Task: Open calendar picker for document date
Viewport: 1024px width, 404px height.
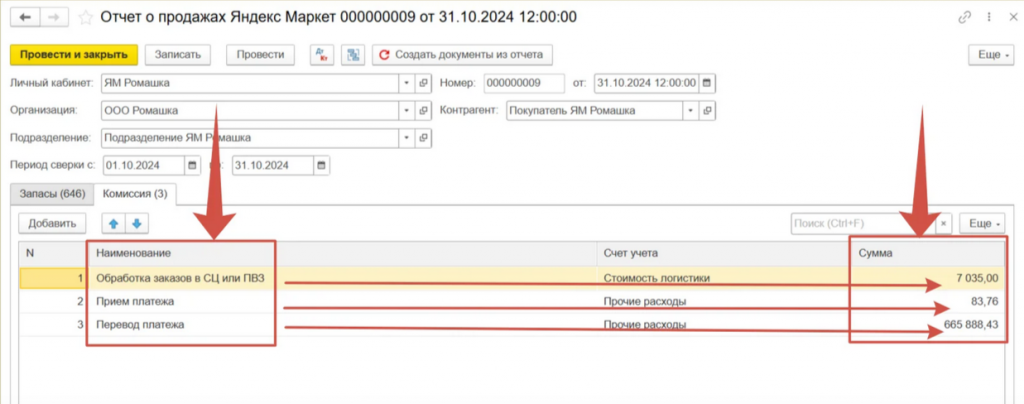Action: click(x=707, y=83)
